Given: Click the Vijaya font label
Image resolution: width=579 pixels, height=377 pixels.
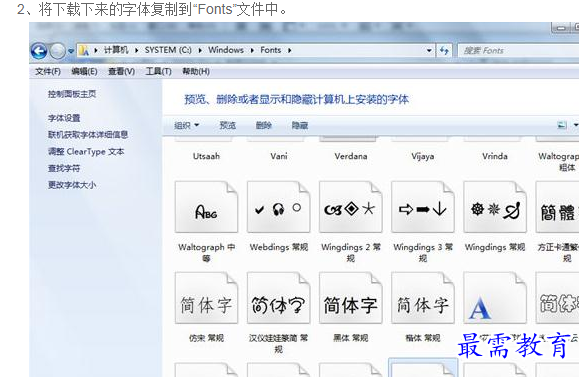Looking at the screenshot, I should (423, 156).
